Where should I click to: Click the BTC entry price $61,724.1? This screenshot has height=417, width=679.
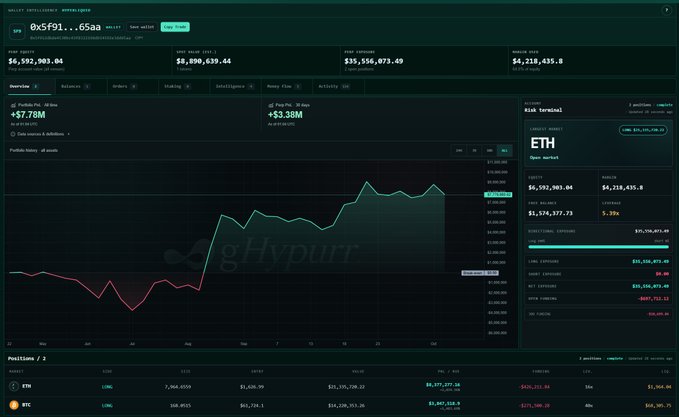pyautogui.click(x=252, y=406)
